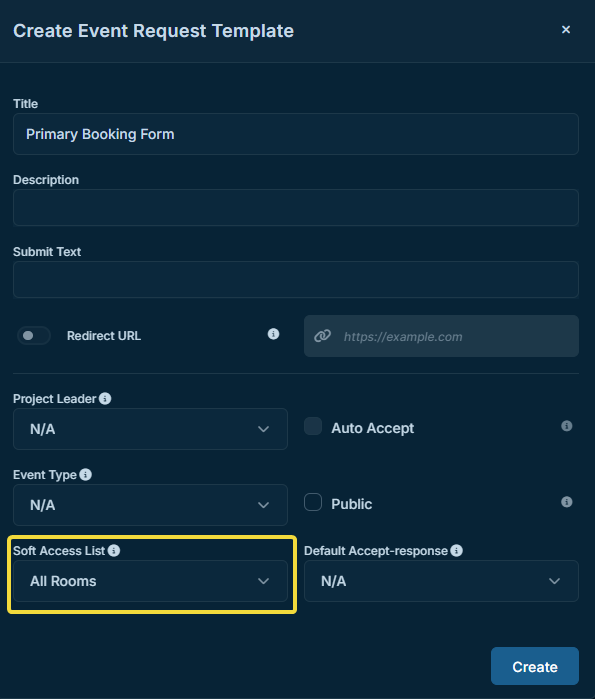595x699 pixels.
Task: Open the Soft Access List dropdown
Action: pos(150,581)
